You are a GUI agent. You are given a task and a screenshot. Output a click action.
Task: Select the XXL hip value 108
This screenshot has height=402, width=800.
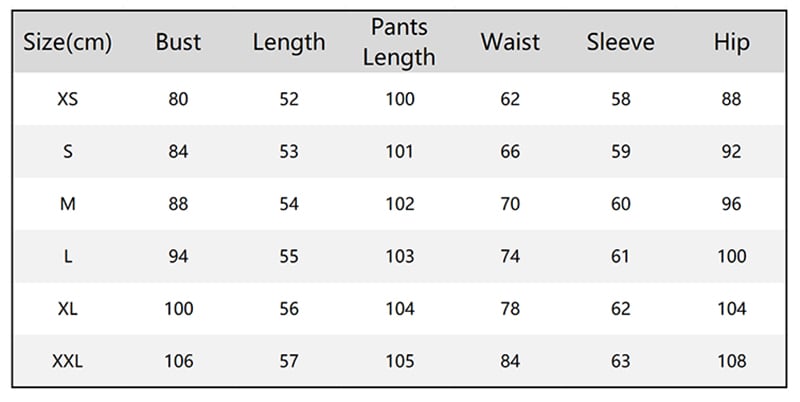[731, 361]
